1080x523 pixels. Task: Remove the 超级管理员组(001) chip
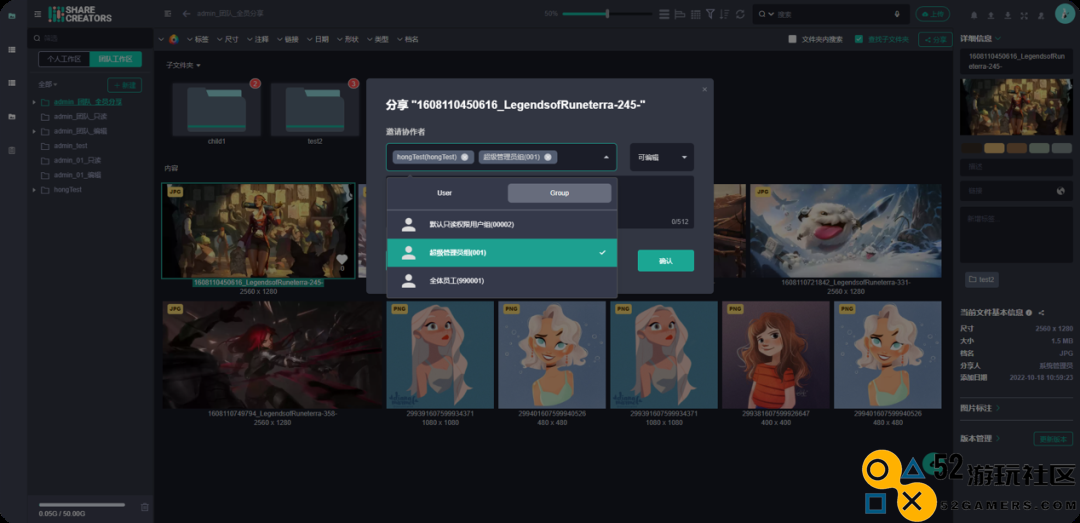point(548,157)
